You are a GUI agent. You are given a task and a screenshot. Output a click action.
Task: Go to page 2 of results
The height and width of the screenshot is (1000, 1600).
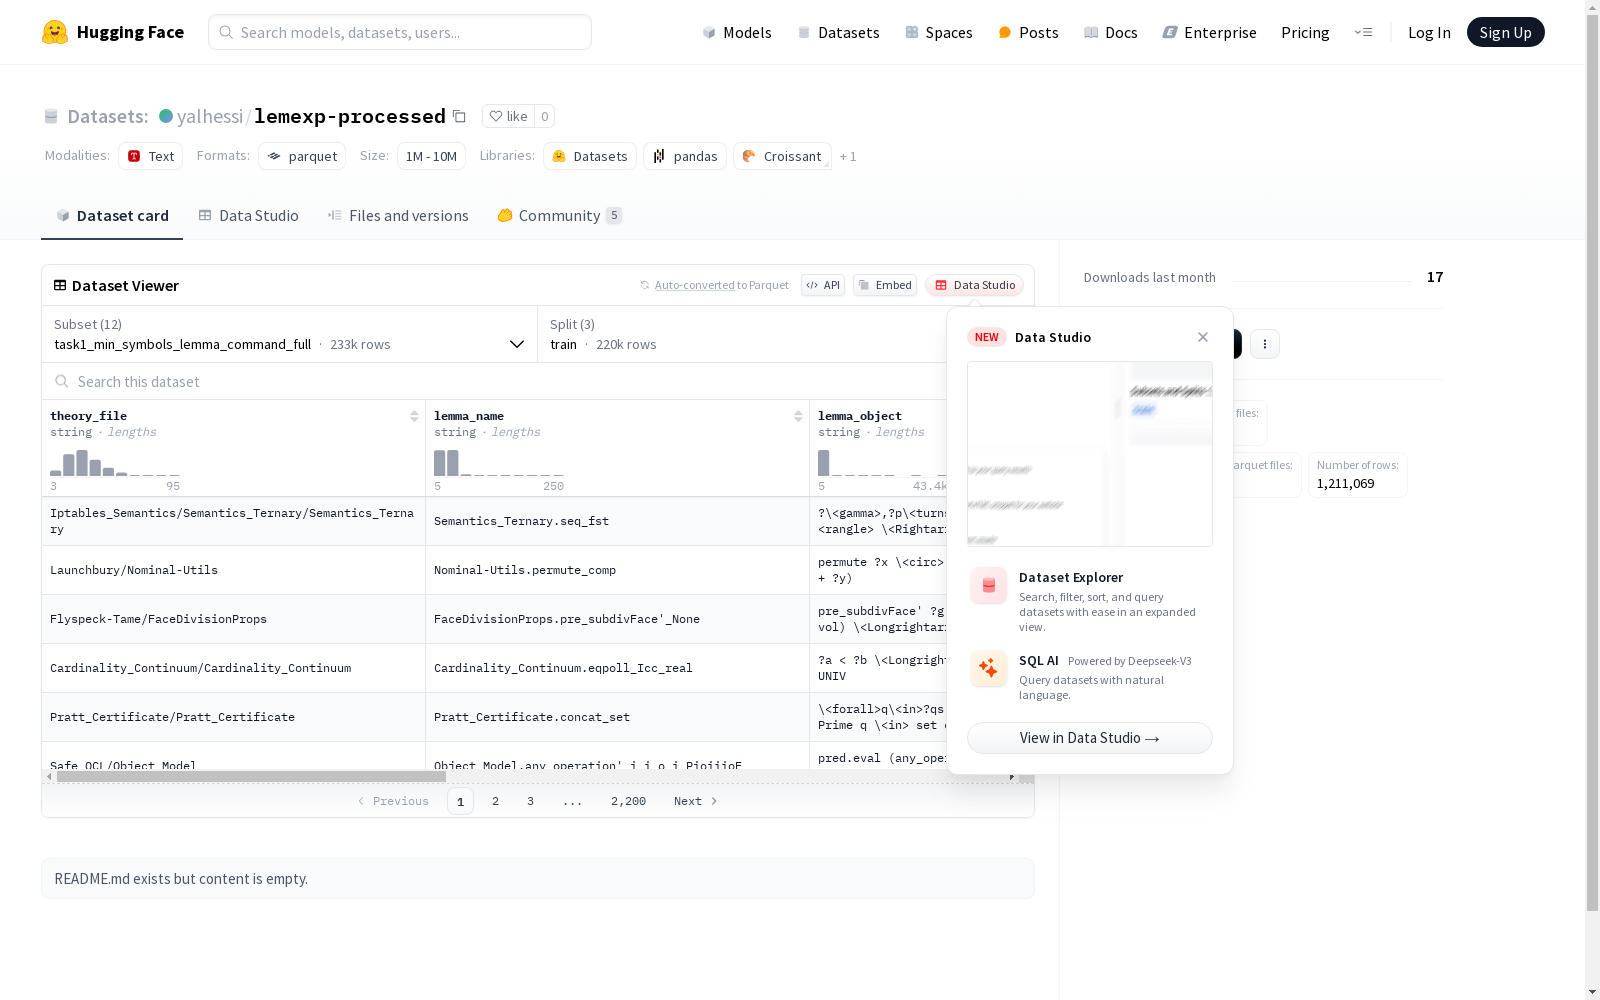click(495, 801)
